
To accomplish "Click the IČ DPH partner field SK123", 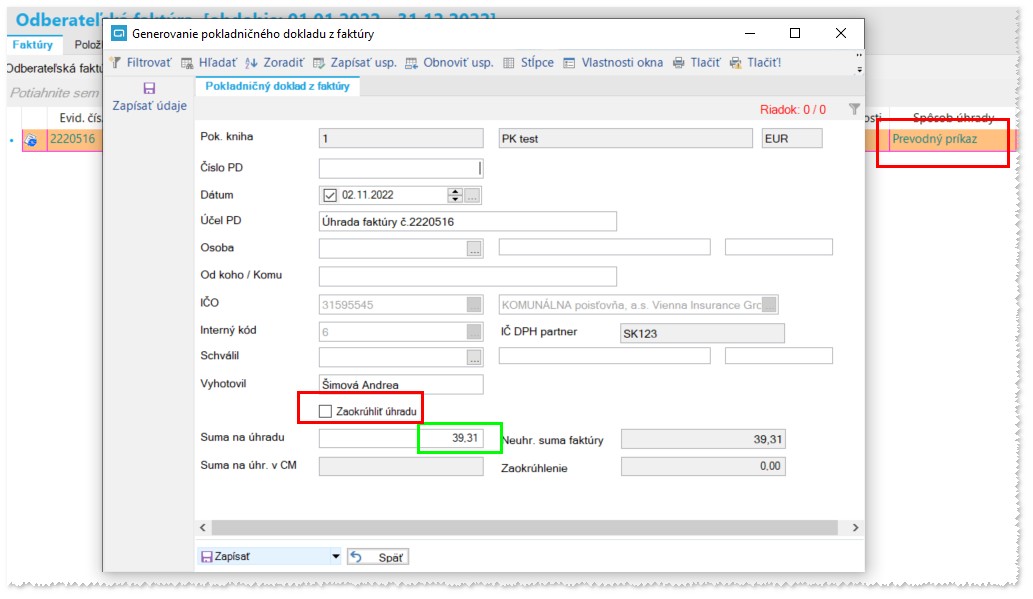I will [702, 333].
